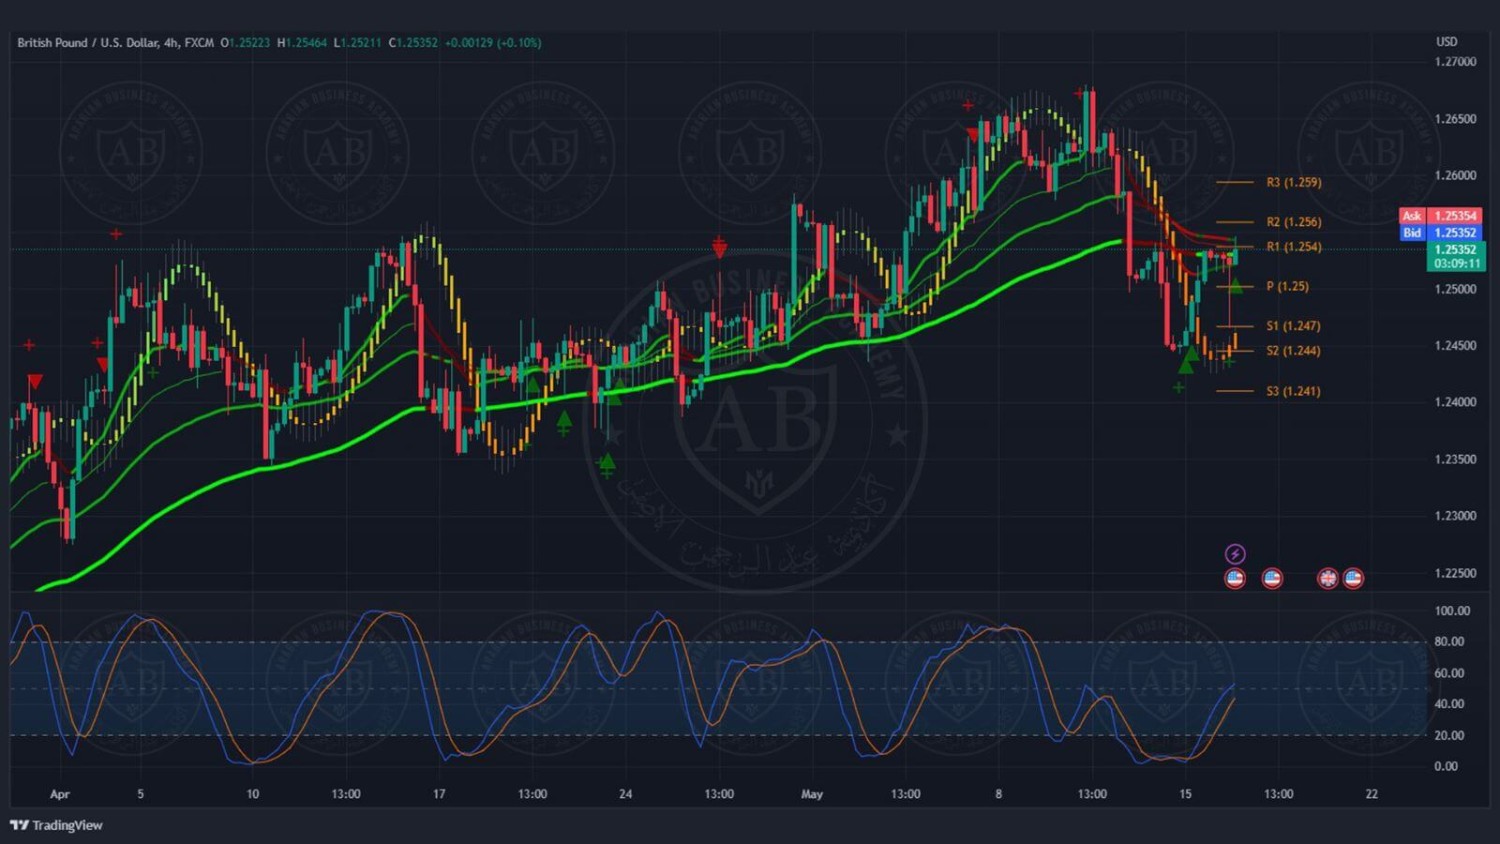Open the USD currency selector on price axis

point(1447,42)
